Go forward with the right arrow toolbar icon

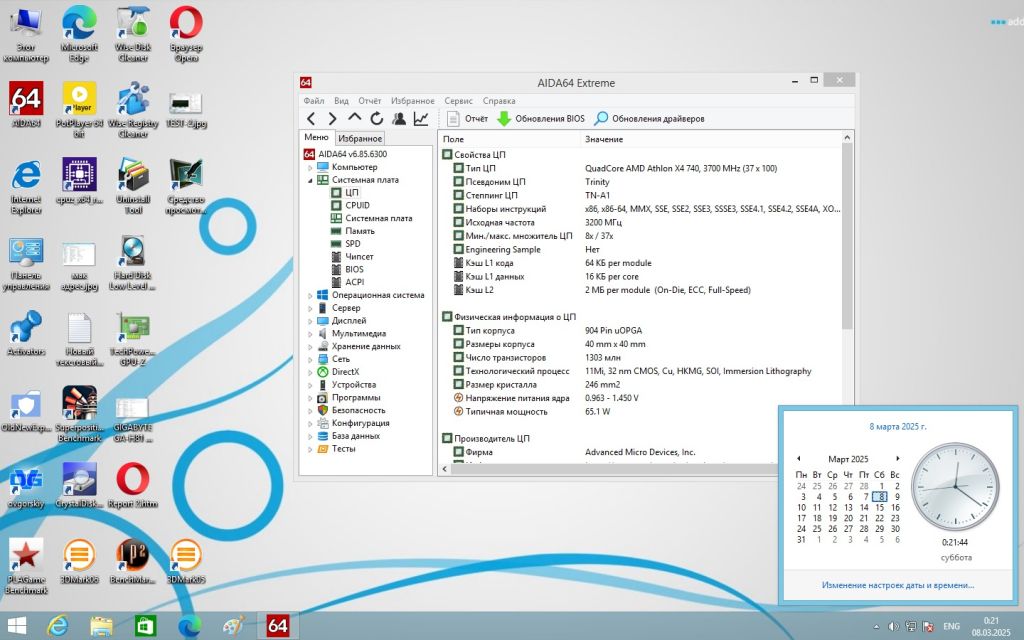click(332, 119)
